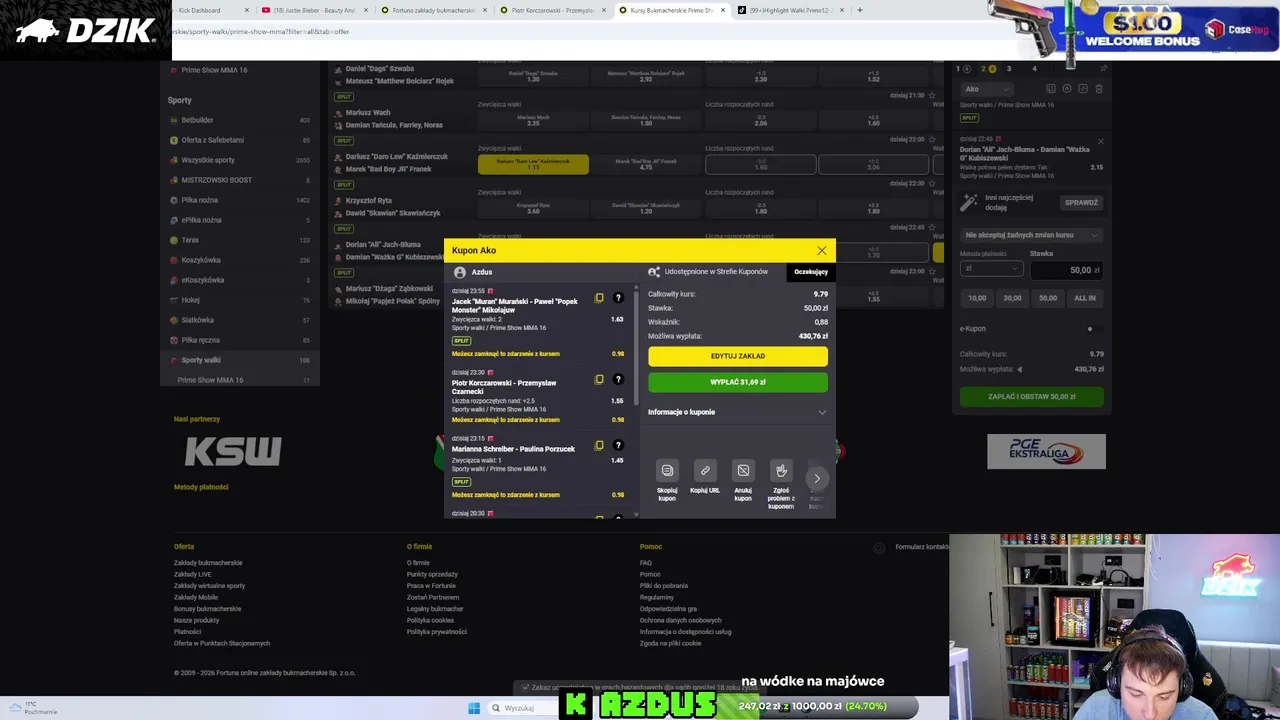This screenshot has width=1280, height=720.
Task: Select the 50,00 stake button
Action: 1048,298
